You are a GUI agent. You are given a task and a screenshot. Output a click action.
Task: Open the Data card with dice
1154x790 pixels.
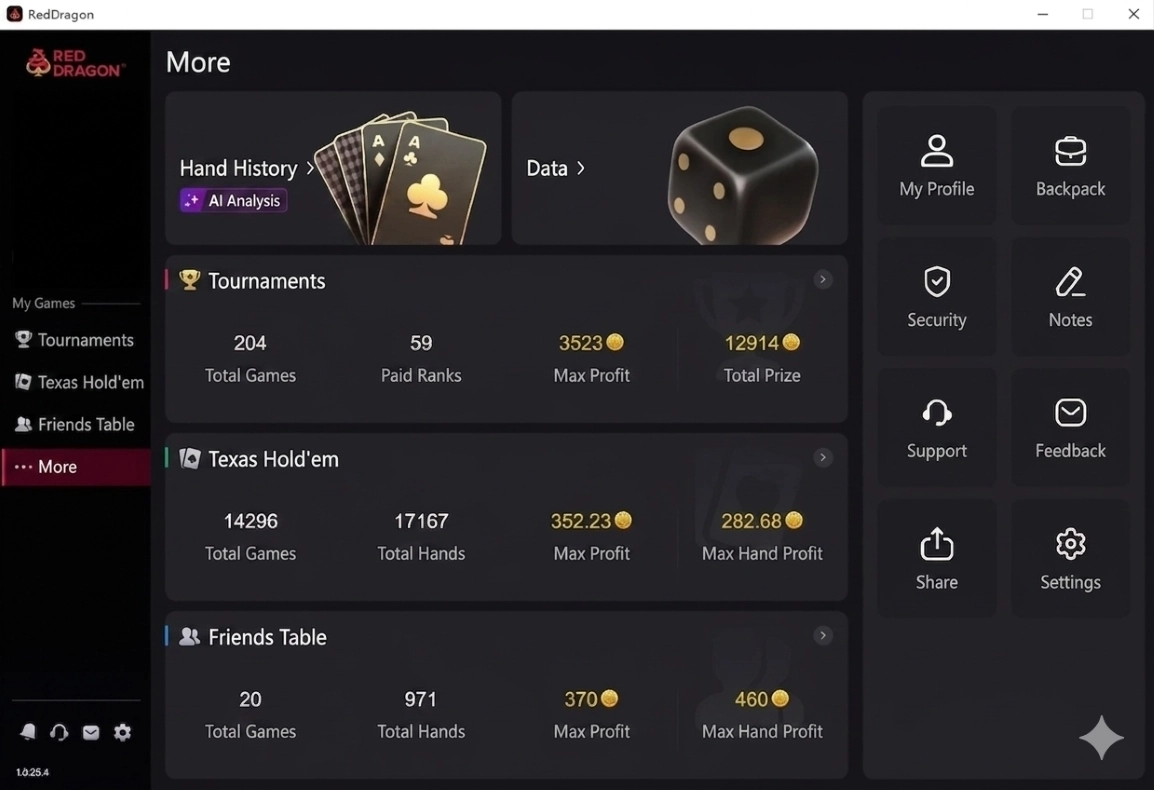pos(679,168)
